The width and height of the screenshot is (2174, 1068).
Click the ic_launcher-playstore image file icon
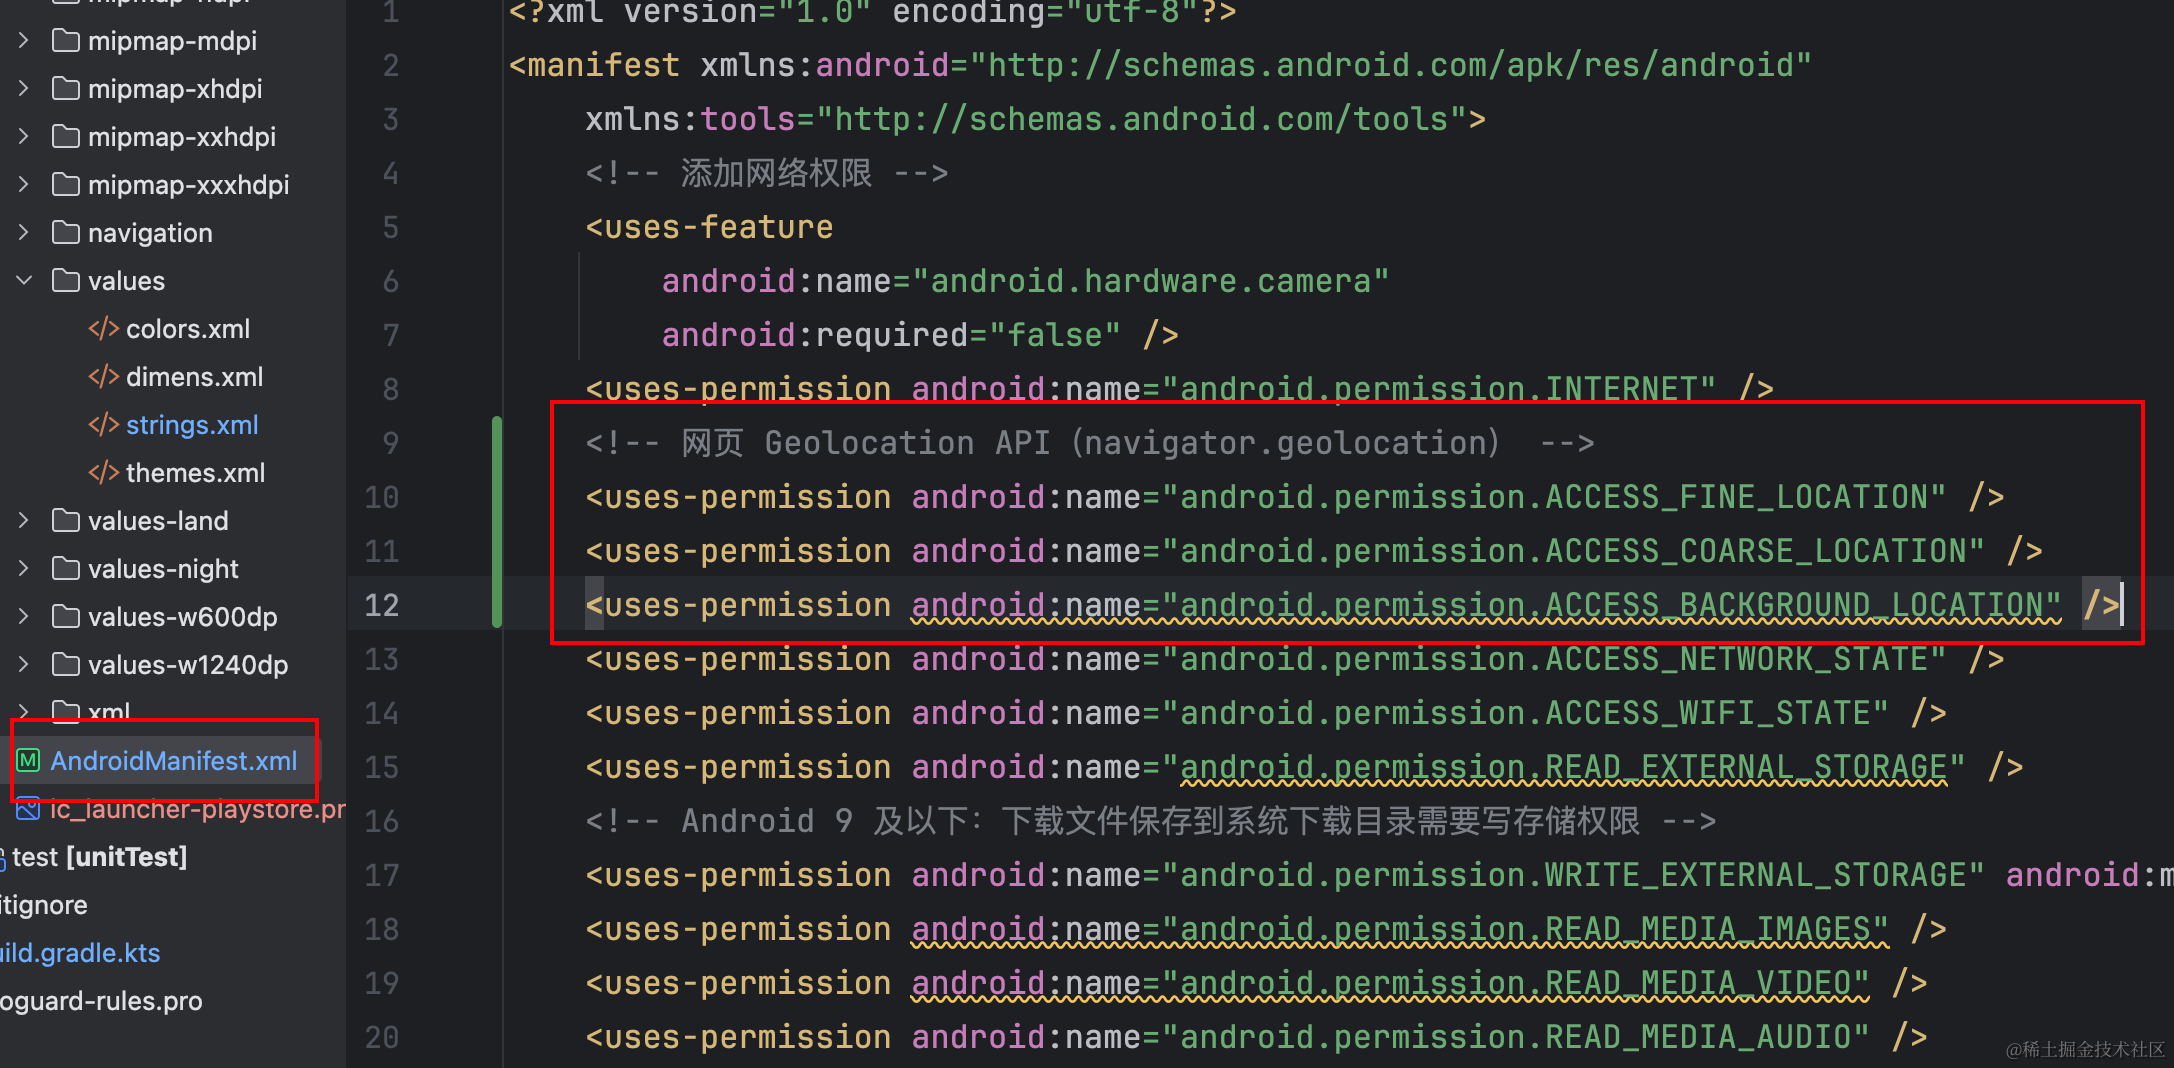coord(28,808)
